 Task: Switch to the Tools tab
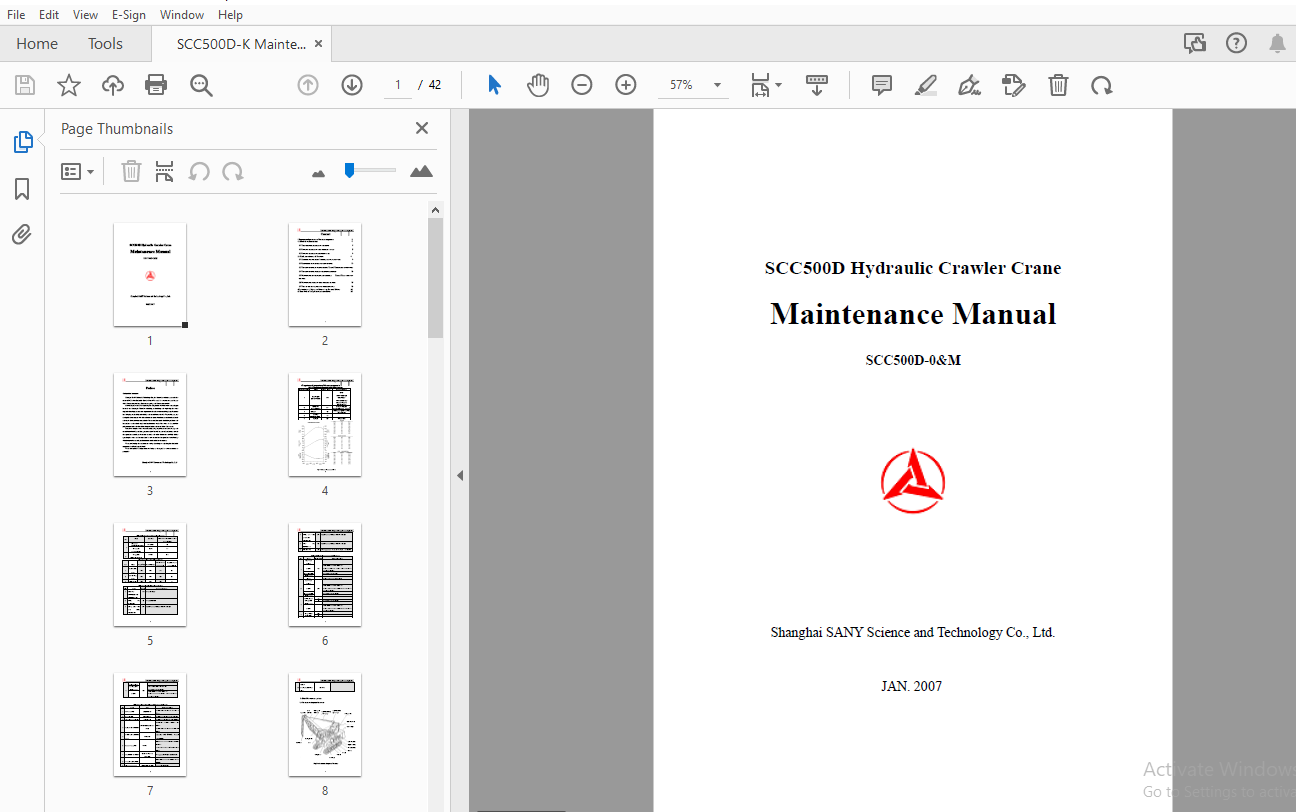(x=105, y=43)
